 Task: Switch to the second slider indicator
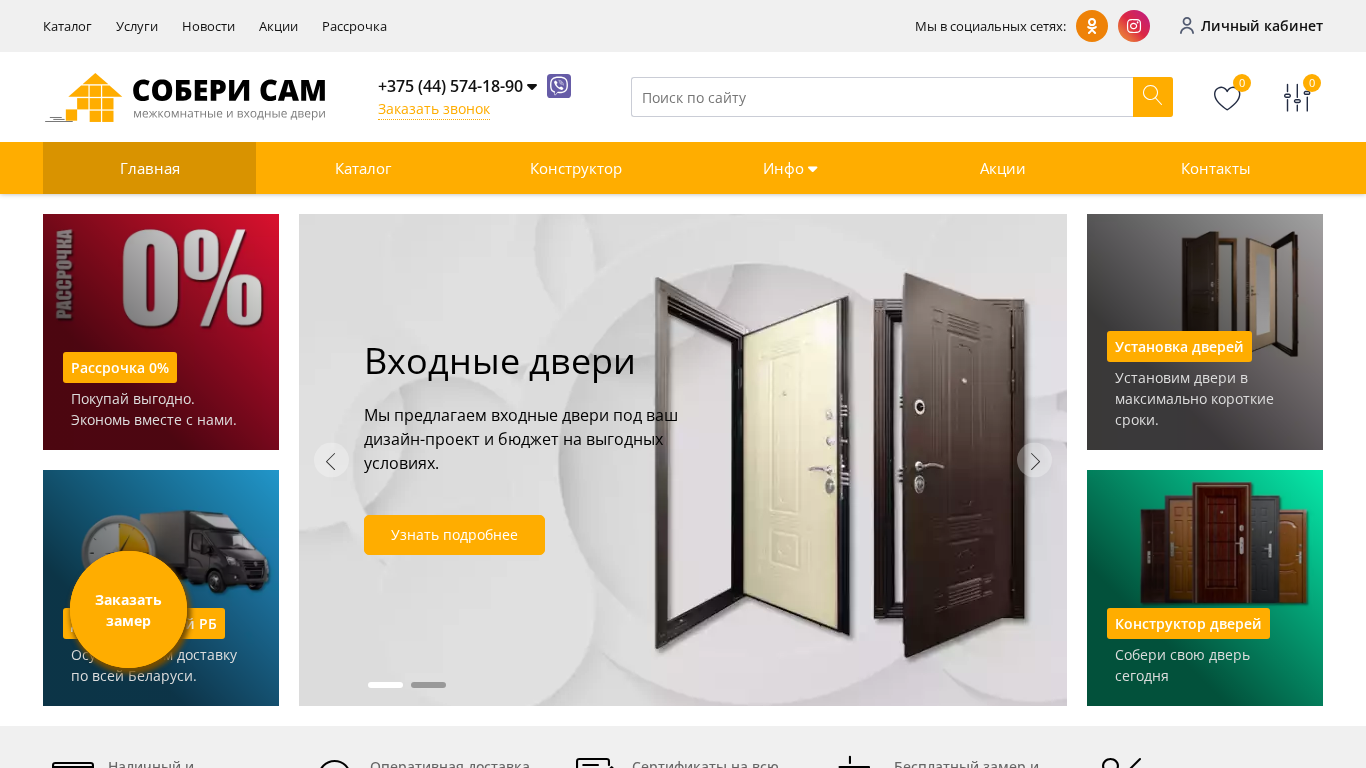pyautogui.click(x=428, y=685)
